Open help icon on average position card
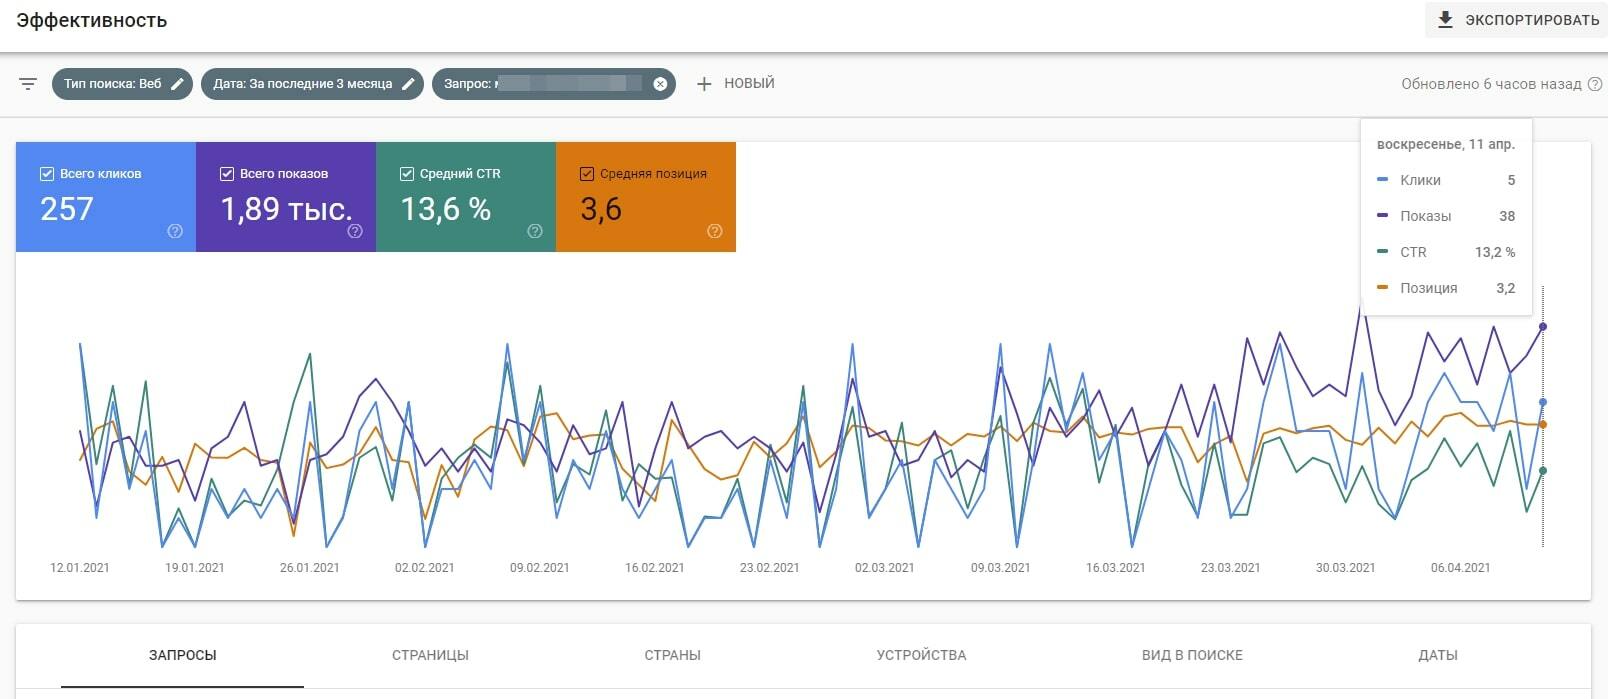 (715, 231)
